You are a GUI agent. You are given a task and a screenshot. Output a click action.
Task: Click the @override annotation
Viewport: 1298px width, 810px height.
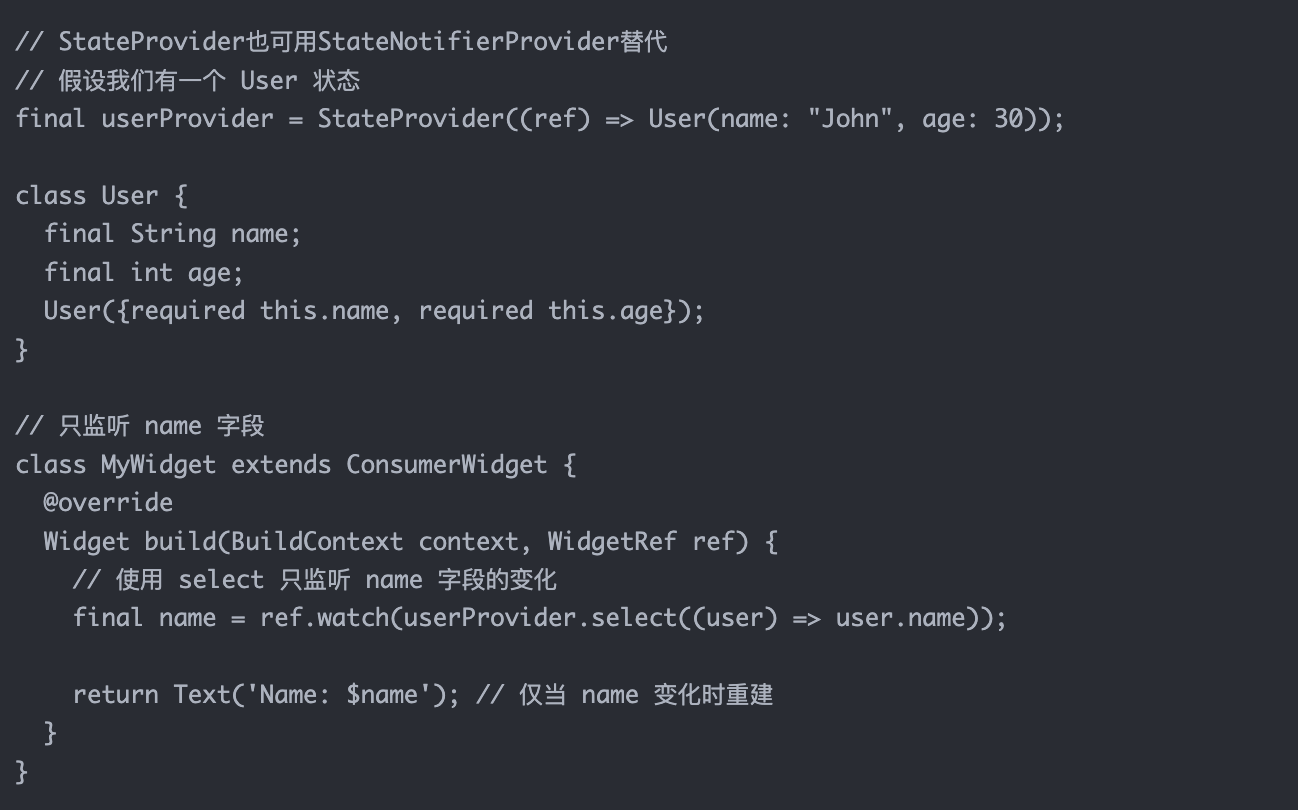[108, 503]
